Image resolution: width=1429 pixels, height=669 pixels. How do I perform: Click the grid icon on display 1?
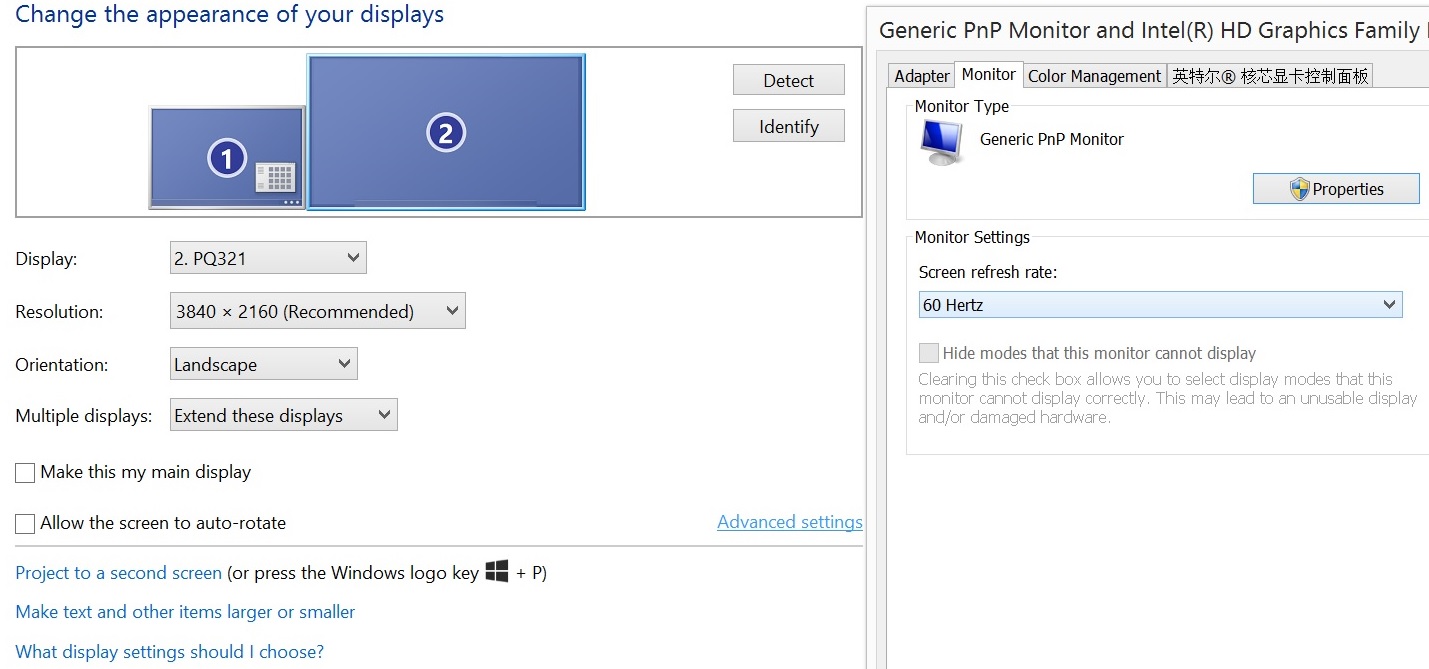pyautogui.click(x=275, y=178)
